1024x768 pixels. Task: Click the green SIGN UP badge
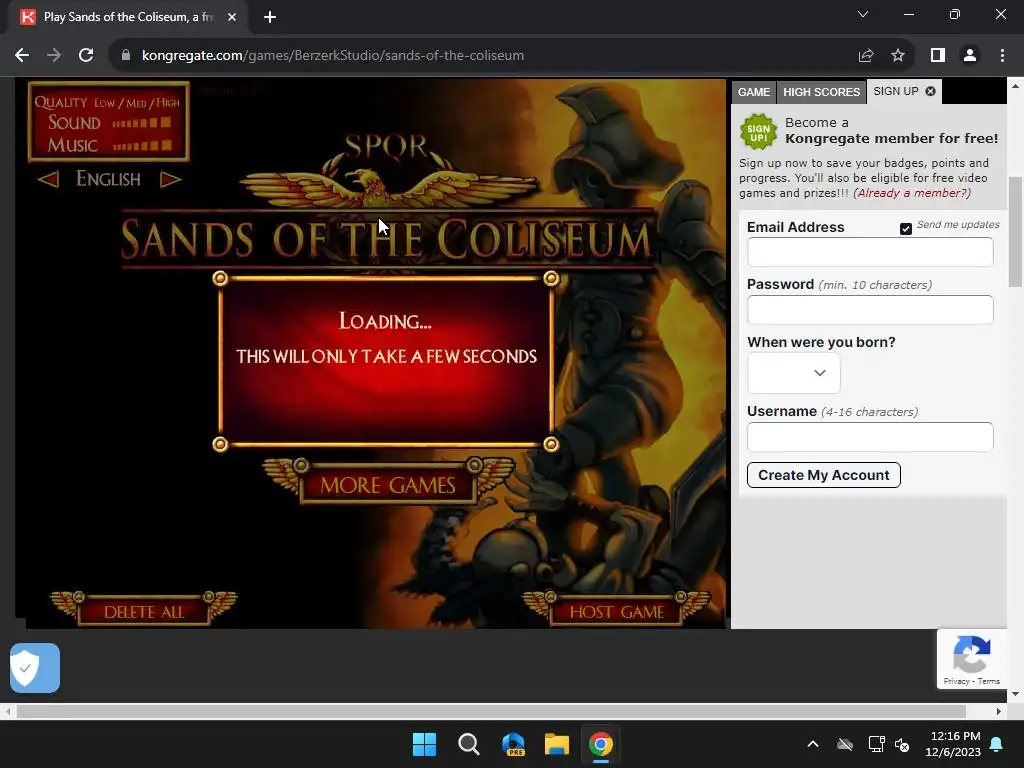758,132
